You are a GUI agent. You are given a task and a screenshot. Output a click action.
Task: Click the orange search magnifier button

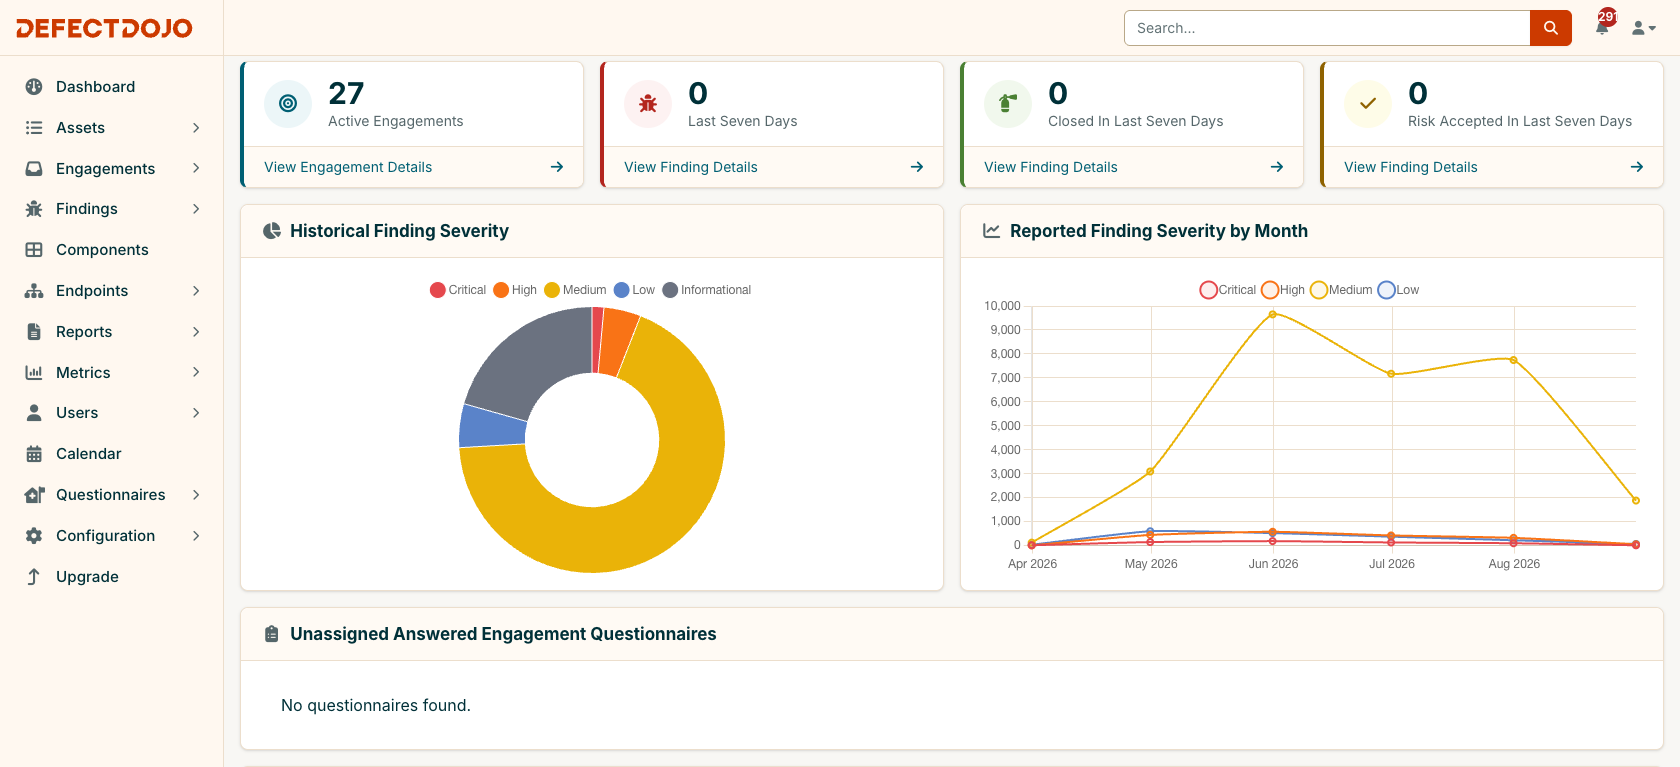pyautogui.click(x=1551, y=28)
